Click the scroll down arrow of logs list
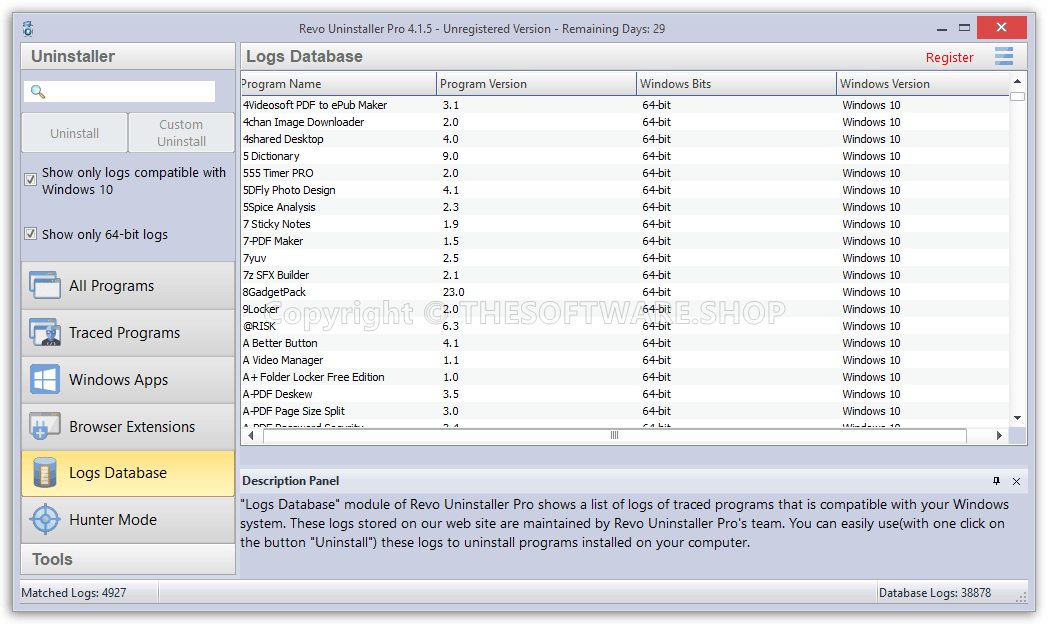Viewport: 1048px width, 624px height. coord(1017,418)
